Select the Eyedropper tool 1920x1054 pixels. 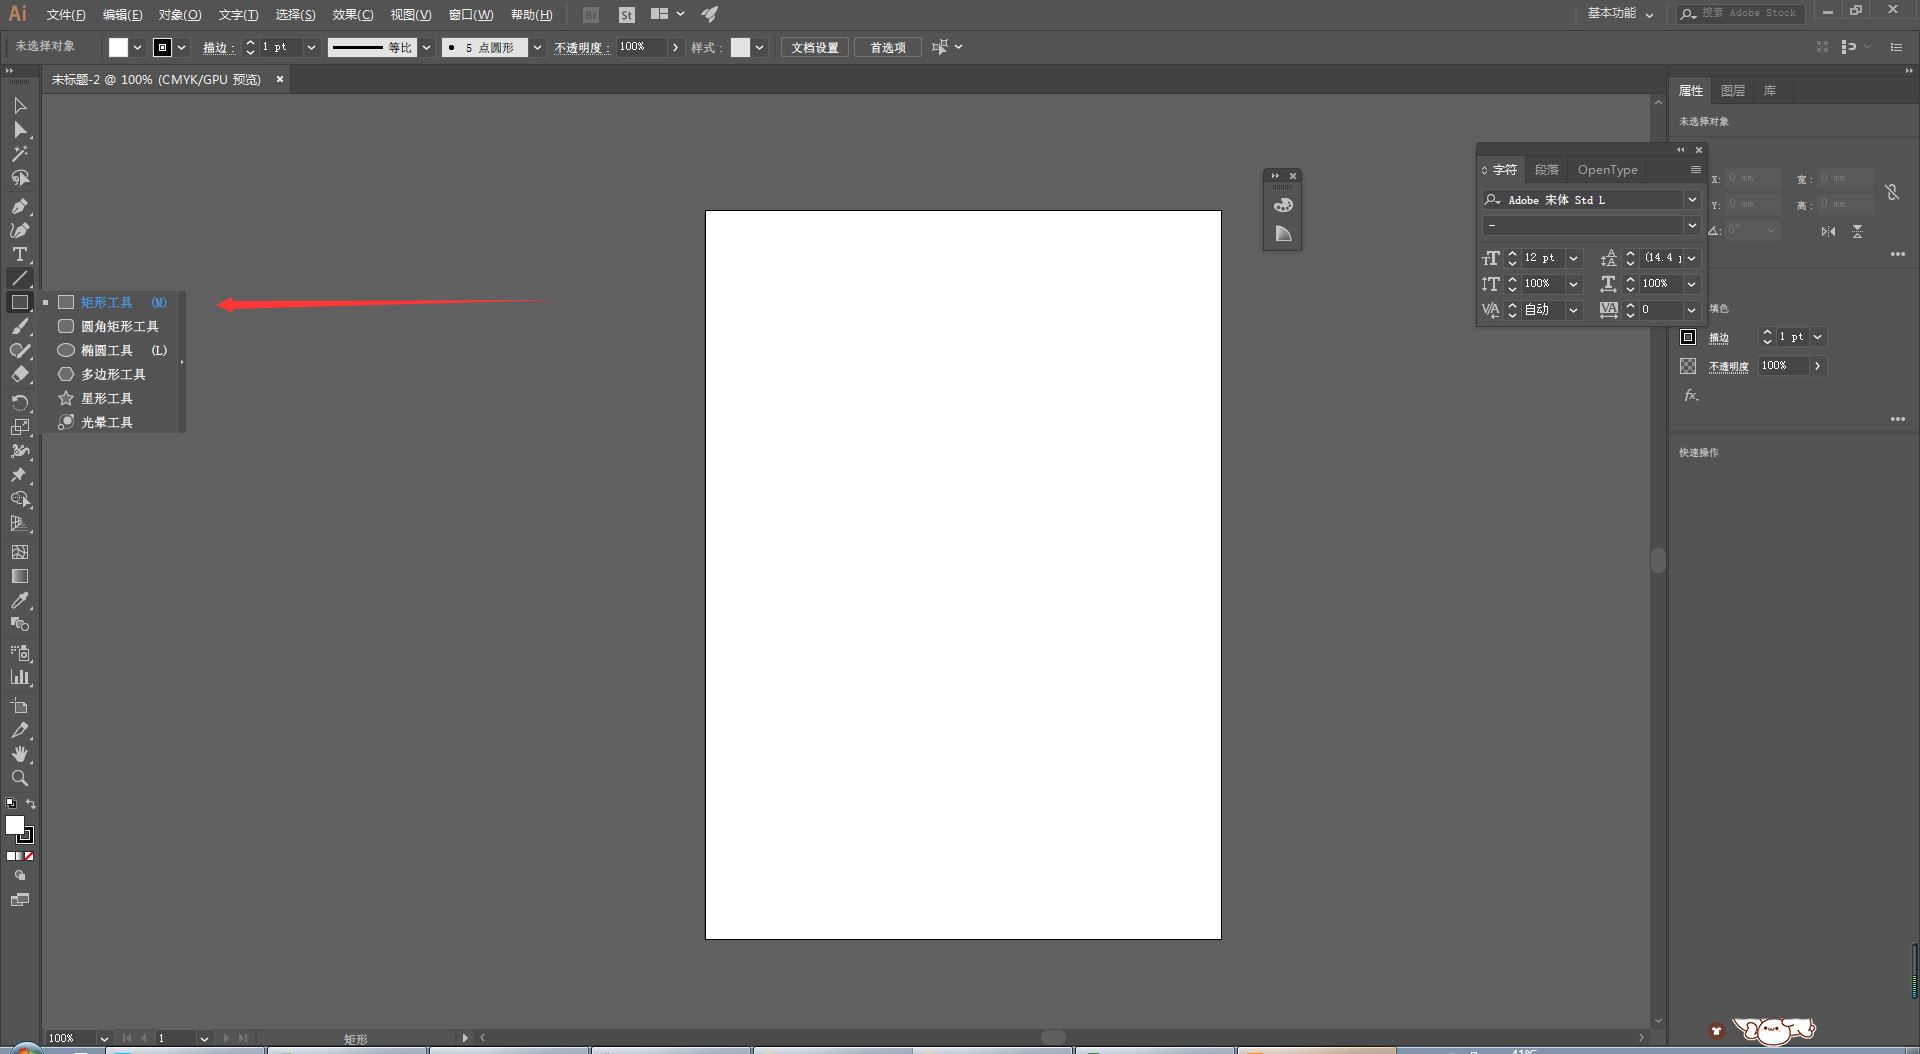click(20, 600)
